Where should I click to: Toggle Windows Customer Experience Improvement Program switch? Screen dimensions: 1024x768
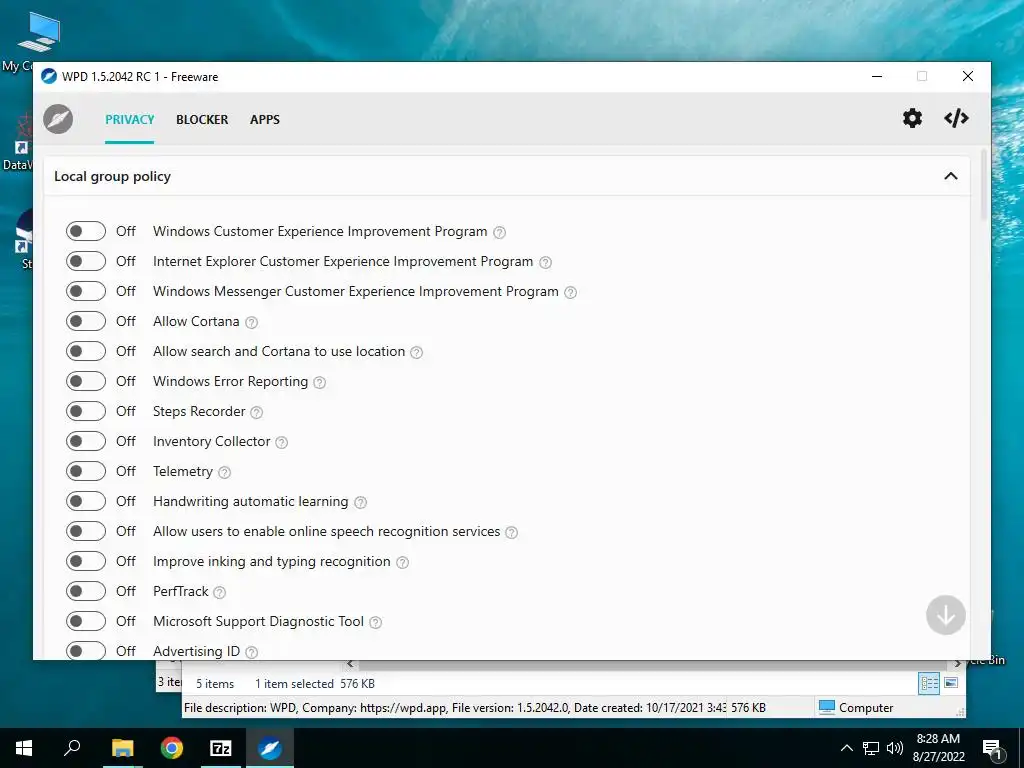pos(86,231)
